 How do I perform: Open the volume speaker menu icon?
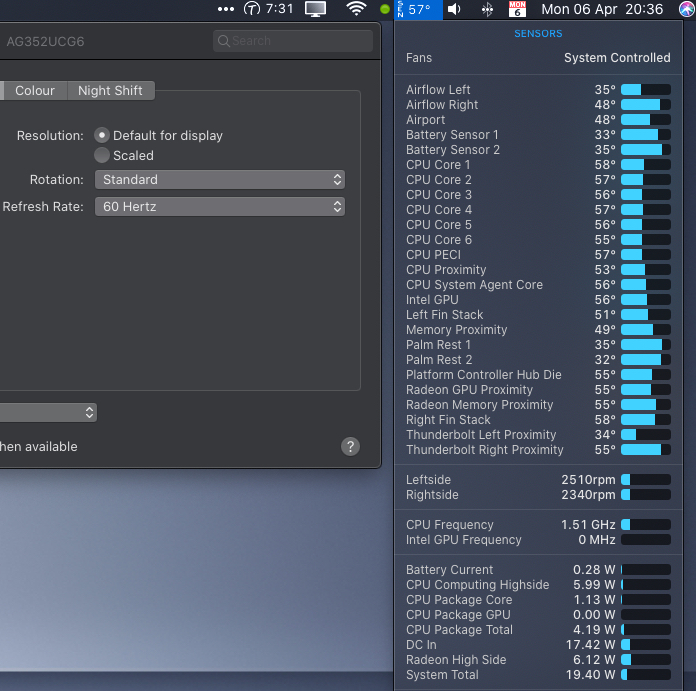tap(454, 9)
